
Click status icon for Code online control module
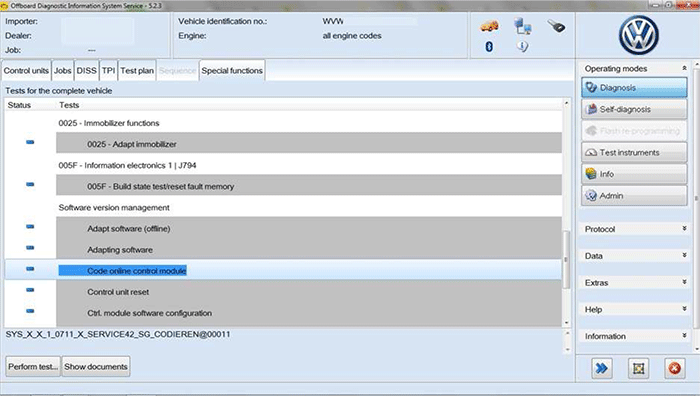(x=30, y=269)
